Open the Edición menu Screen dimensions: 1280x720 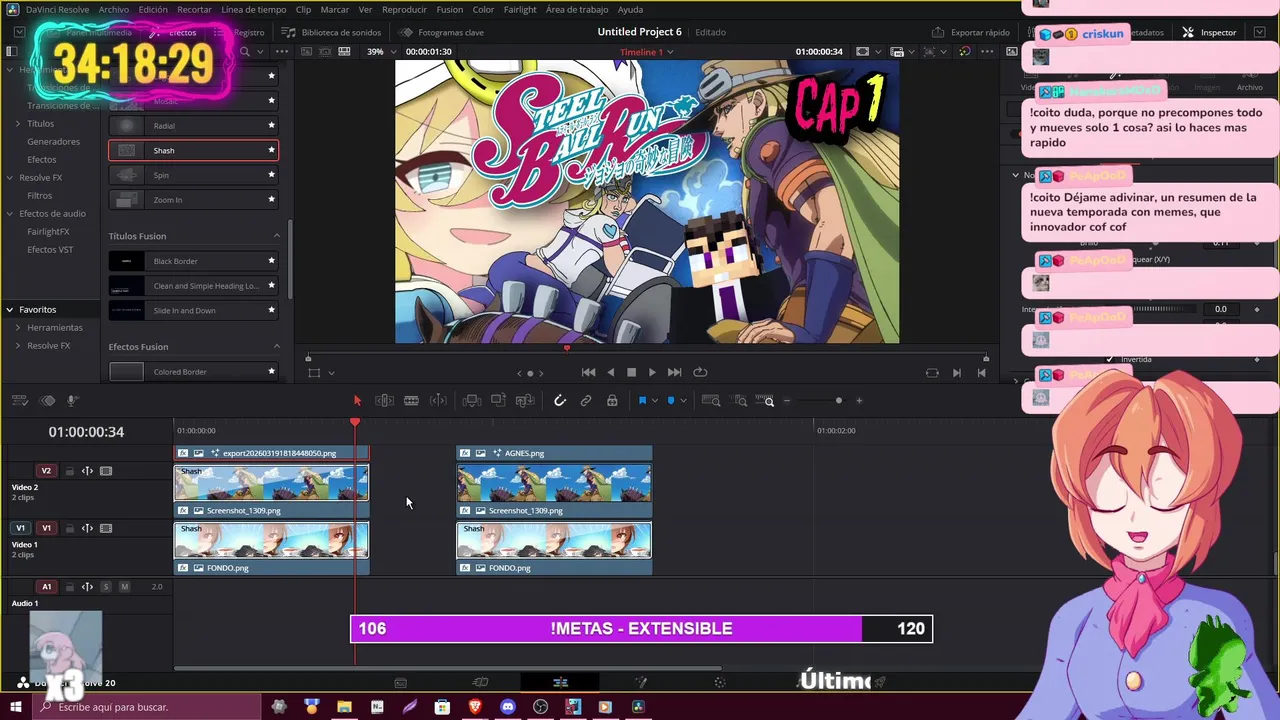[x=153, y=9]
